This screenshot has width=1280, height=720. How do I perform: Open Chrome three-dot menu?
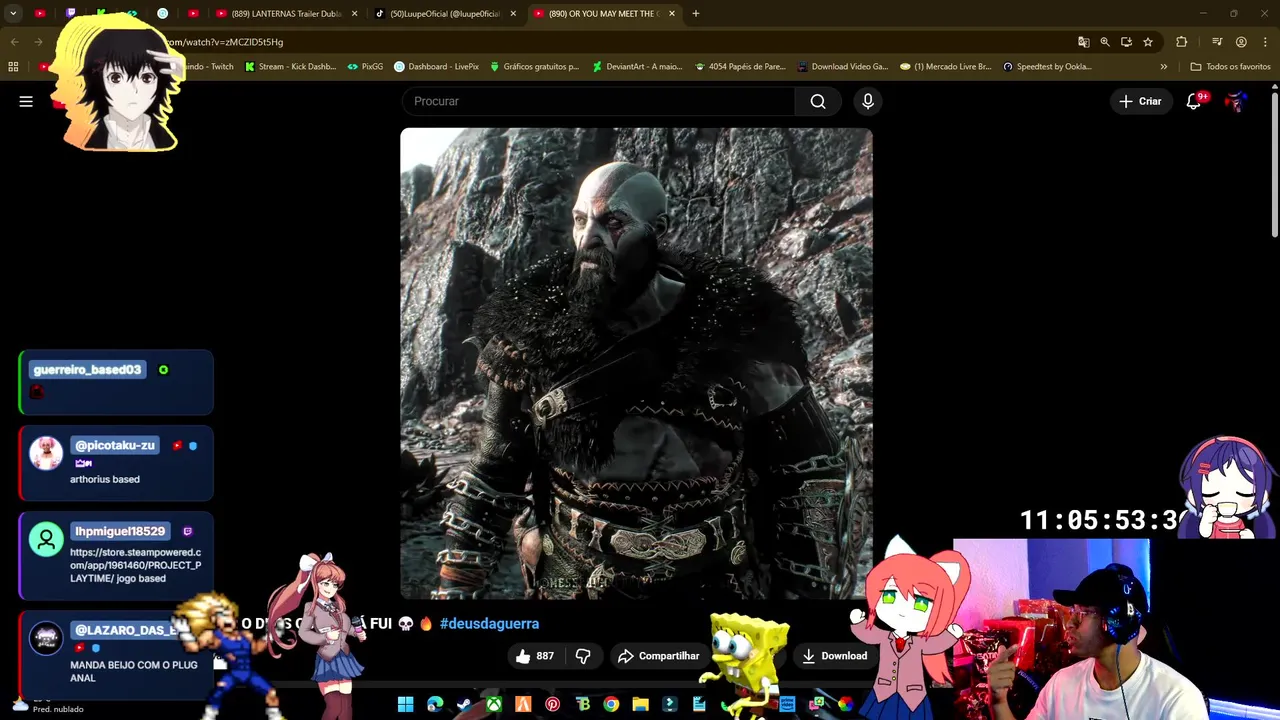pos(1265,42)
